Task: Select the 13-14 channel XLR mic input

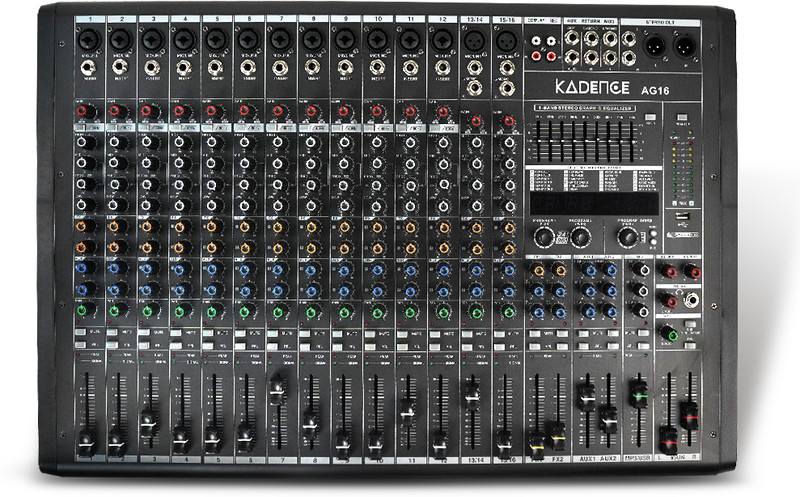Action: click(x=475, y=40)
